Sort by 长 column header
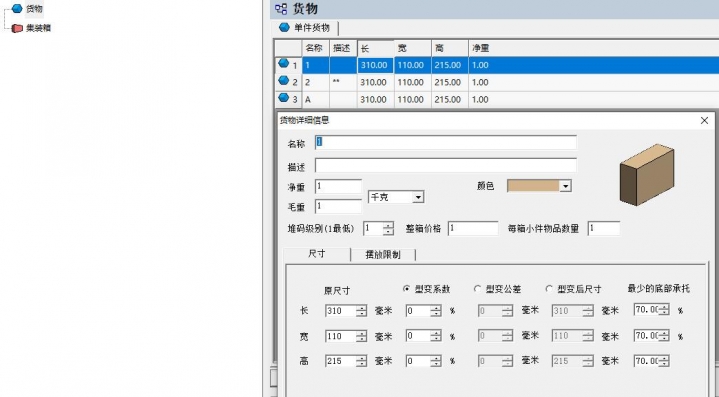Viewport: 719px width, 397px height. point(376,48)
